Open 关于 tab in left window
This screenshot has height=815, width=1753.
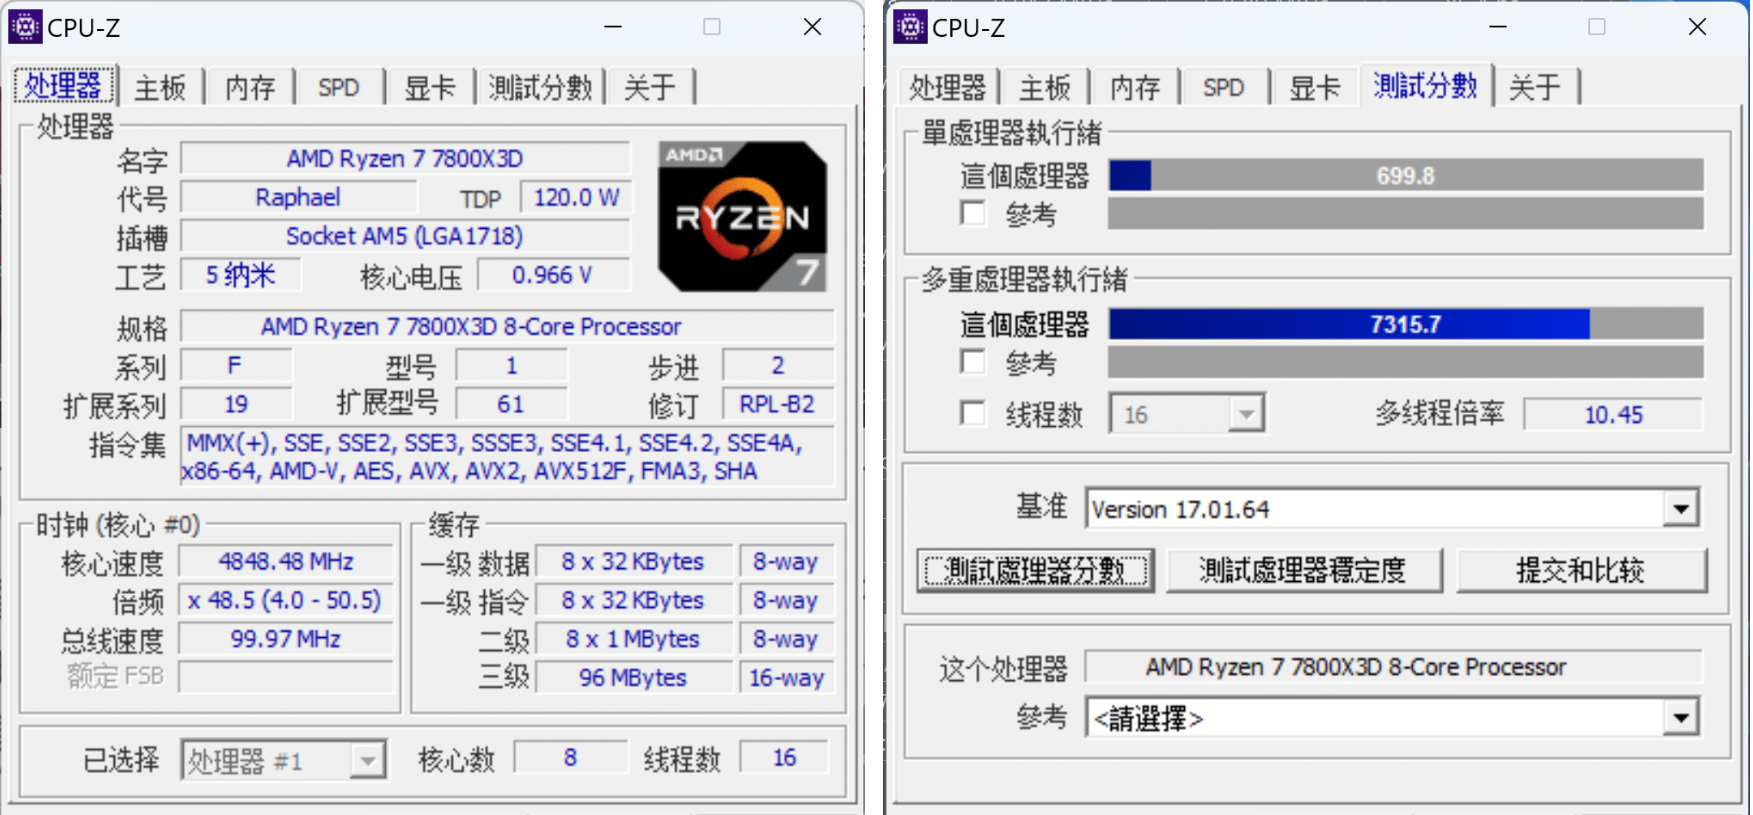pyautogui.click(x=649, y=88)
